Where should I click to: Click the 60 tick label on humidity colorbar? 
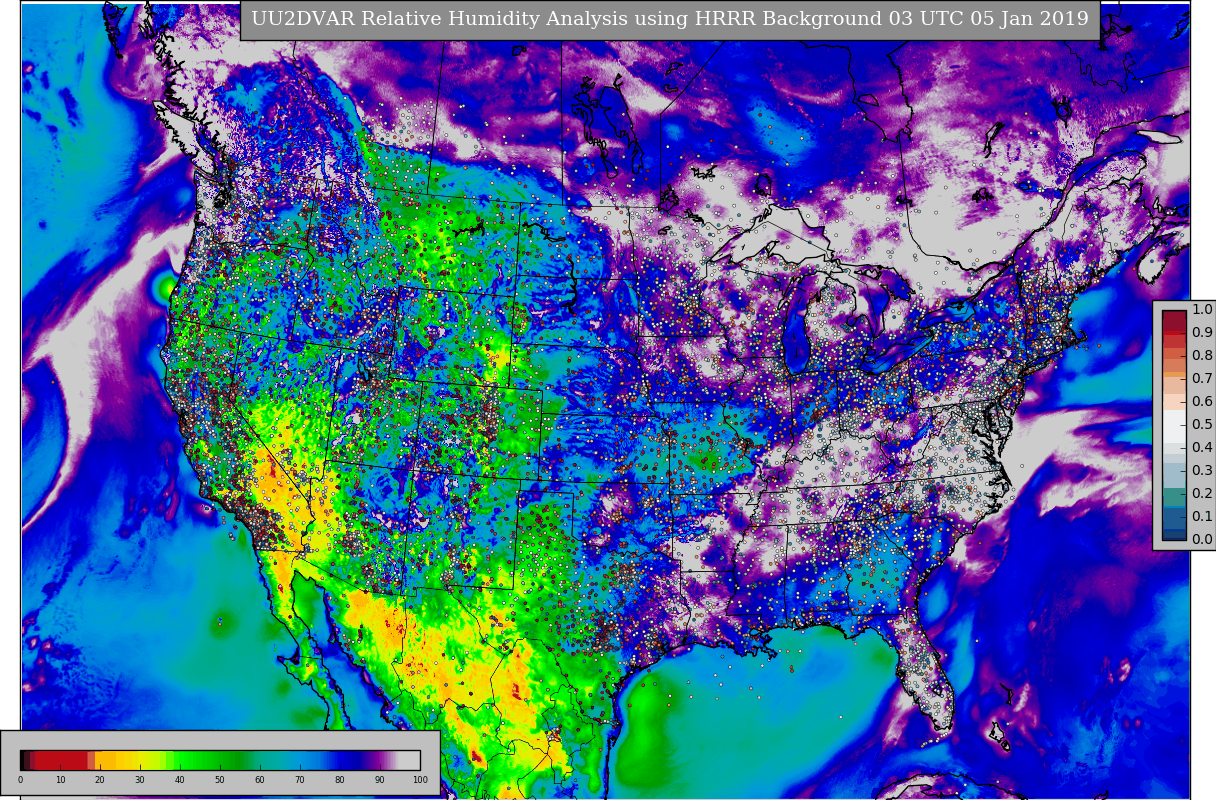pyautogui.click(x=260, y=780)
